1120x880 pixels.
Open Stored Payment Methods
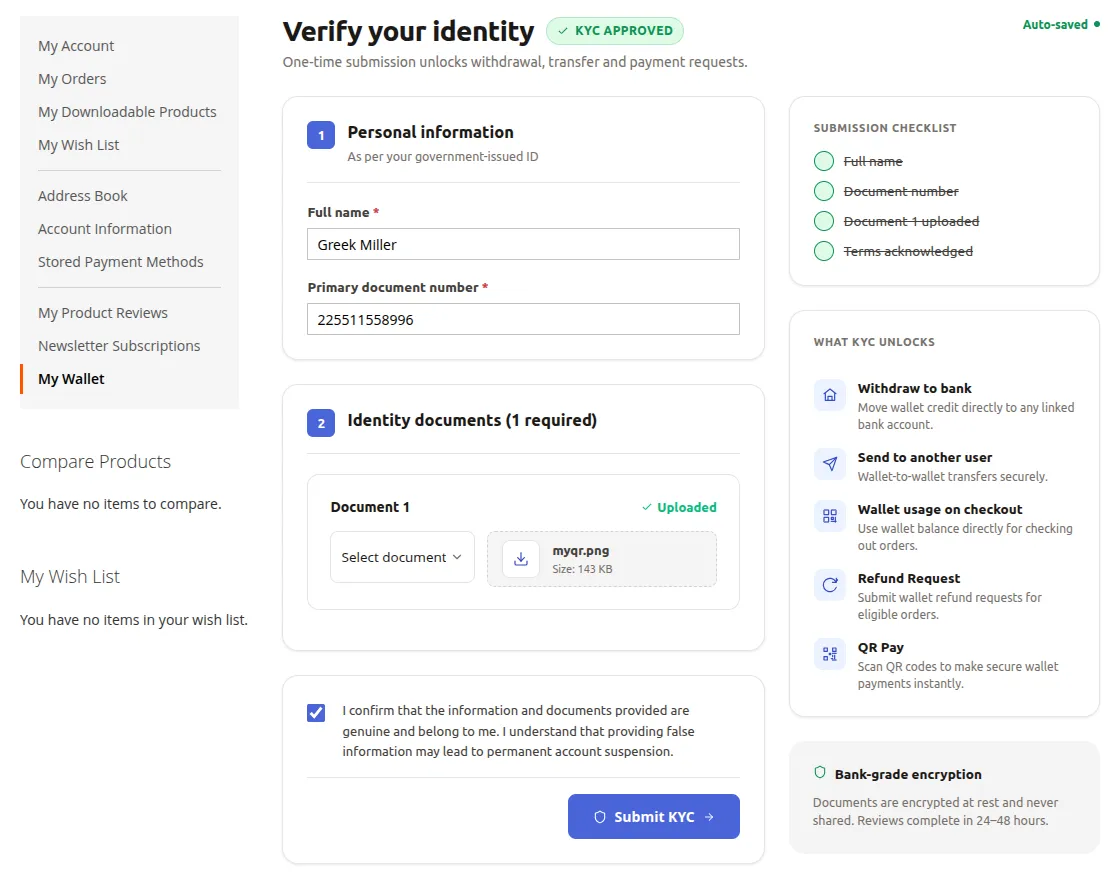click(x=121, y=261)
